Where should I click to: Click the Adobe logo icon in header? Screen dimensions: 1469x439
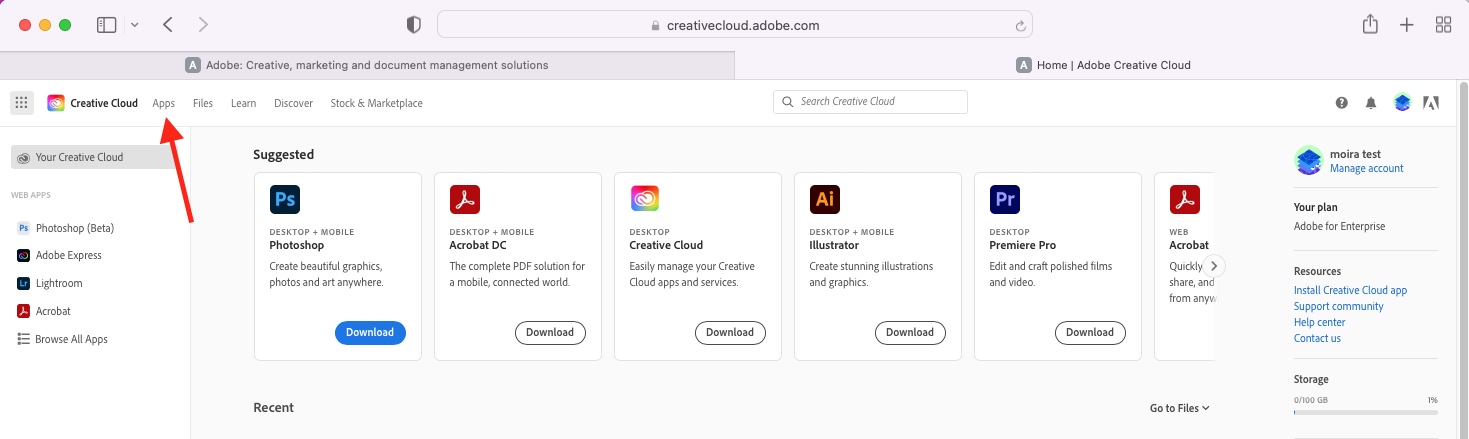coord(1431,102)
